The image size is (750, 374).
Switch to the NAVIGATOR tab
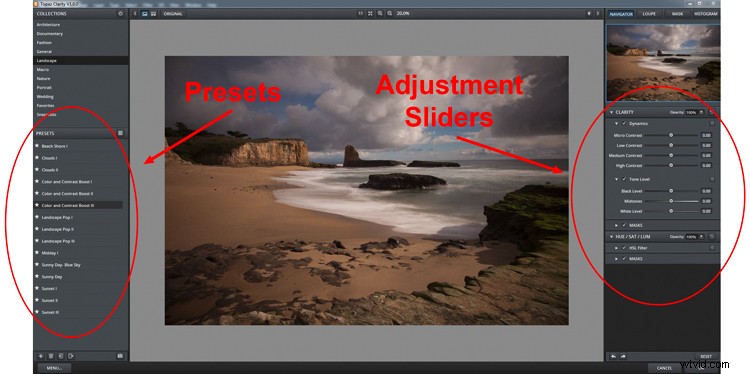[x=621, y=14]
